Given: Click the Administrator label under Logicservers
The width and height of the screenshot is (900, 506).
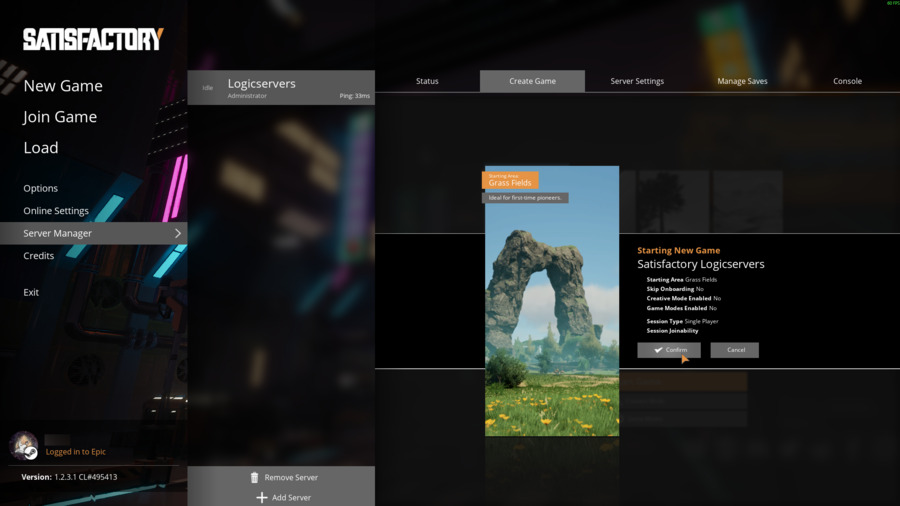Looking at the screenshot, I should (x=247, y=96).
